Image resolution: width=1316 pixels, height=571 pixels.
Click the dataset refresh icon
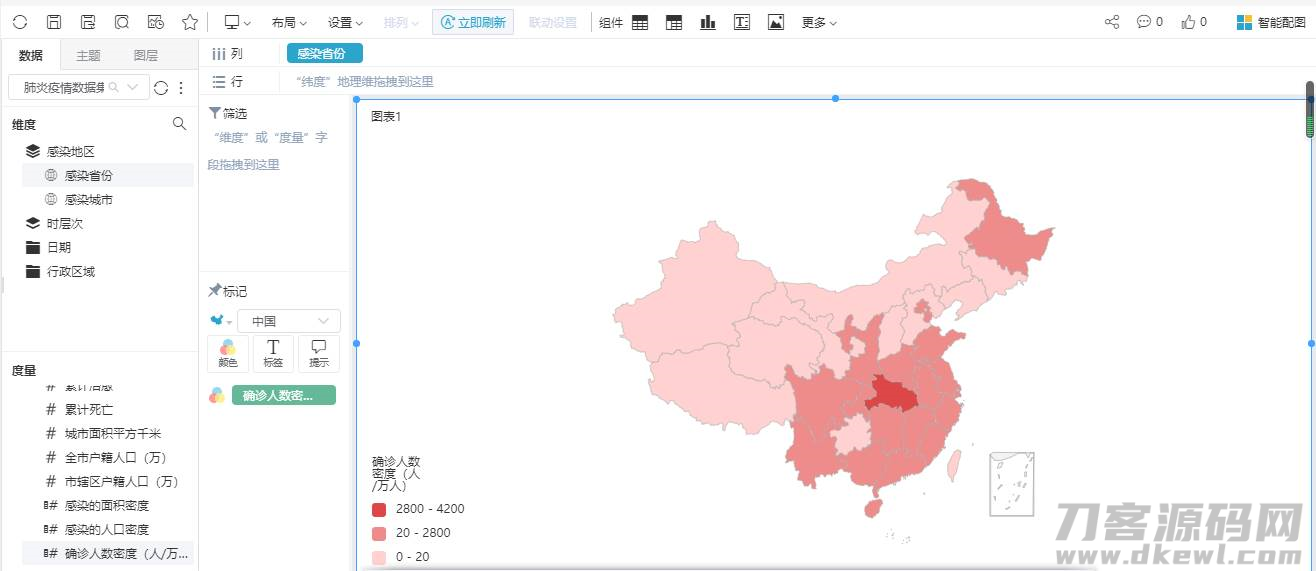pos(161,88)
